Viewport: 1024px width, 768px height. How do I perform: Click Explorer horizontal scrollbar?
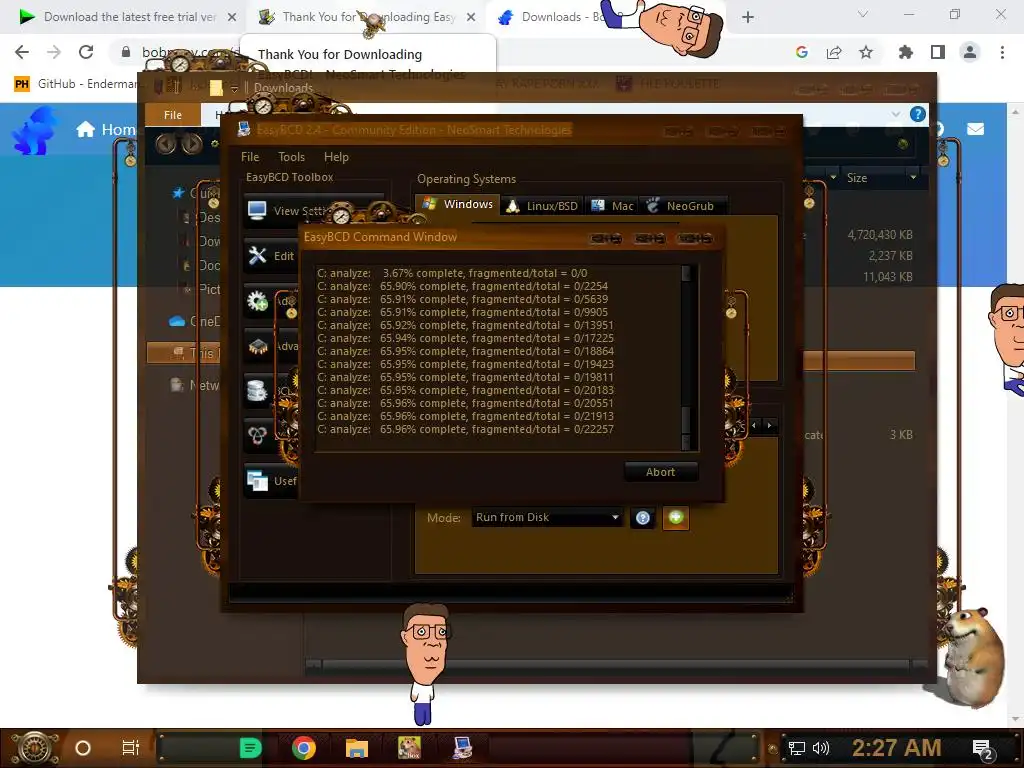click(616, 665)
